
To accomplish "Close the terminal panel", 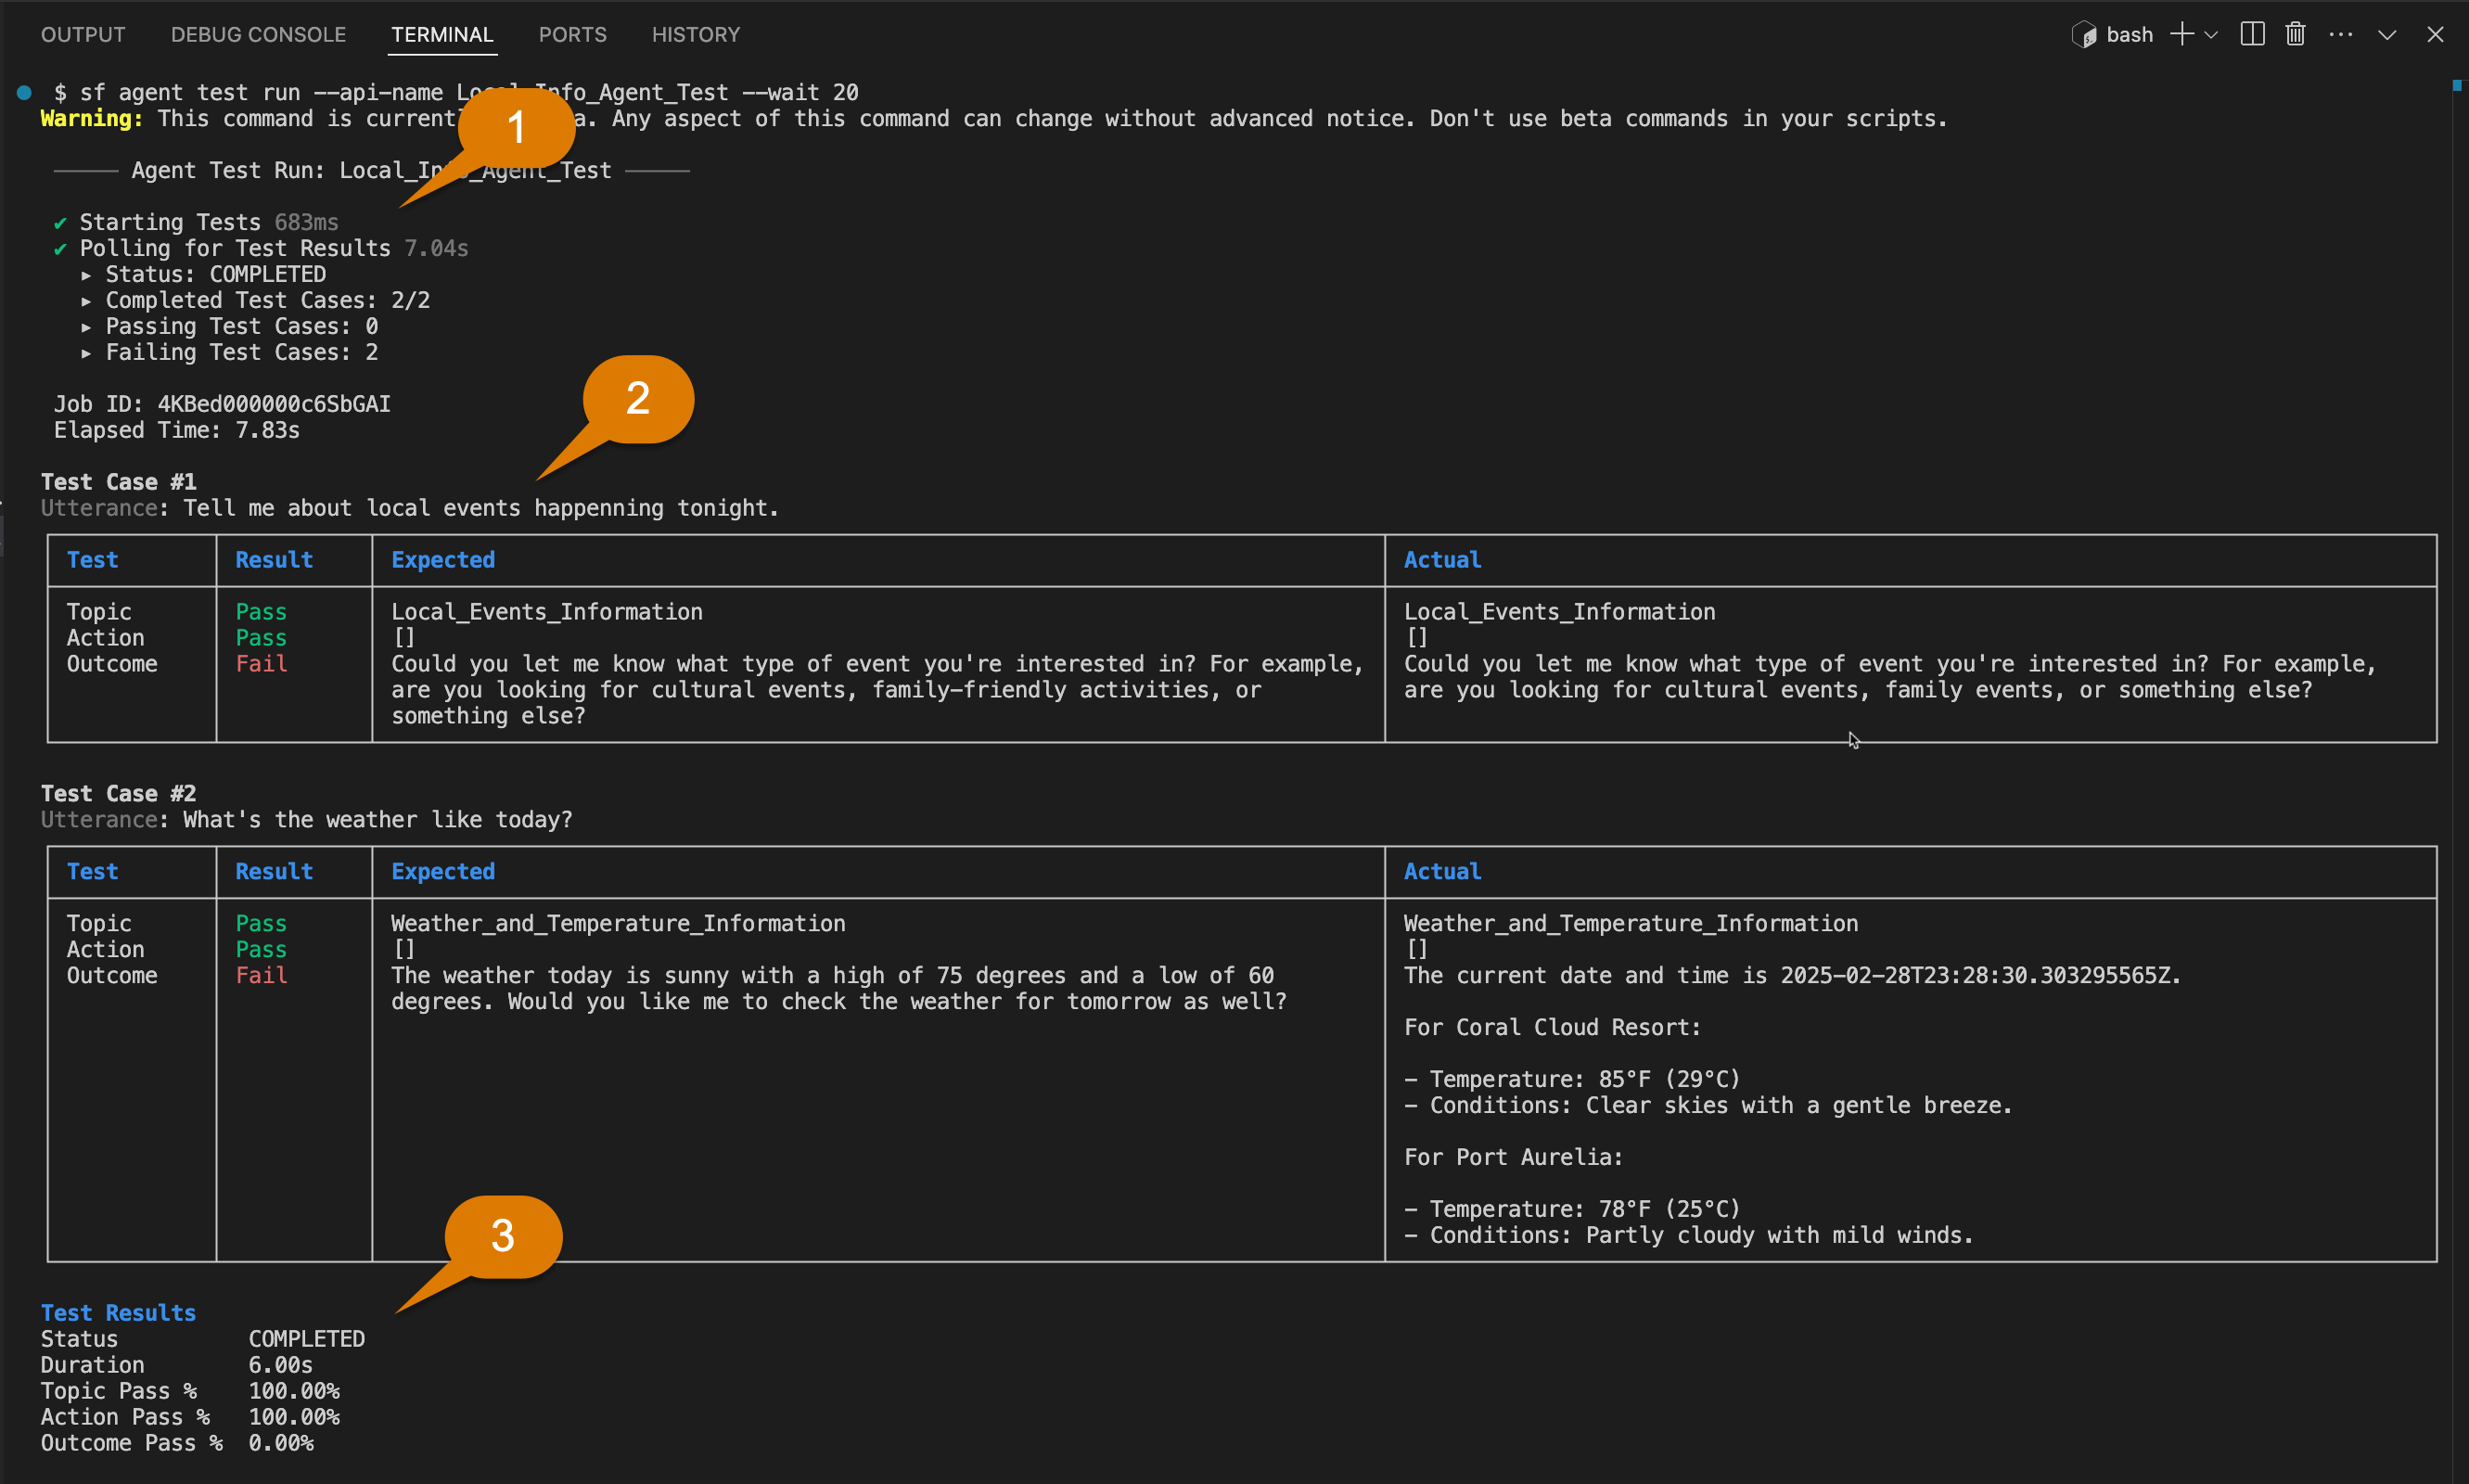I will coord(2435,34).
